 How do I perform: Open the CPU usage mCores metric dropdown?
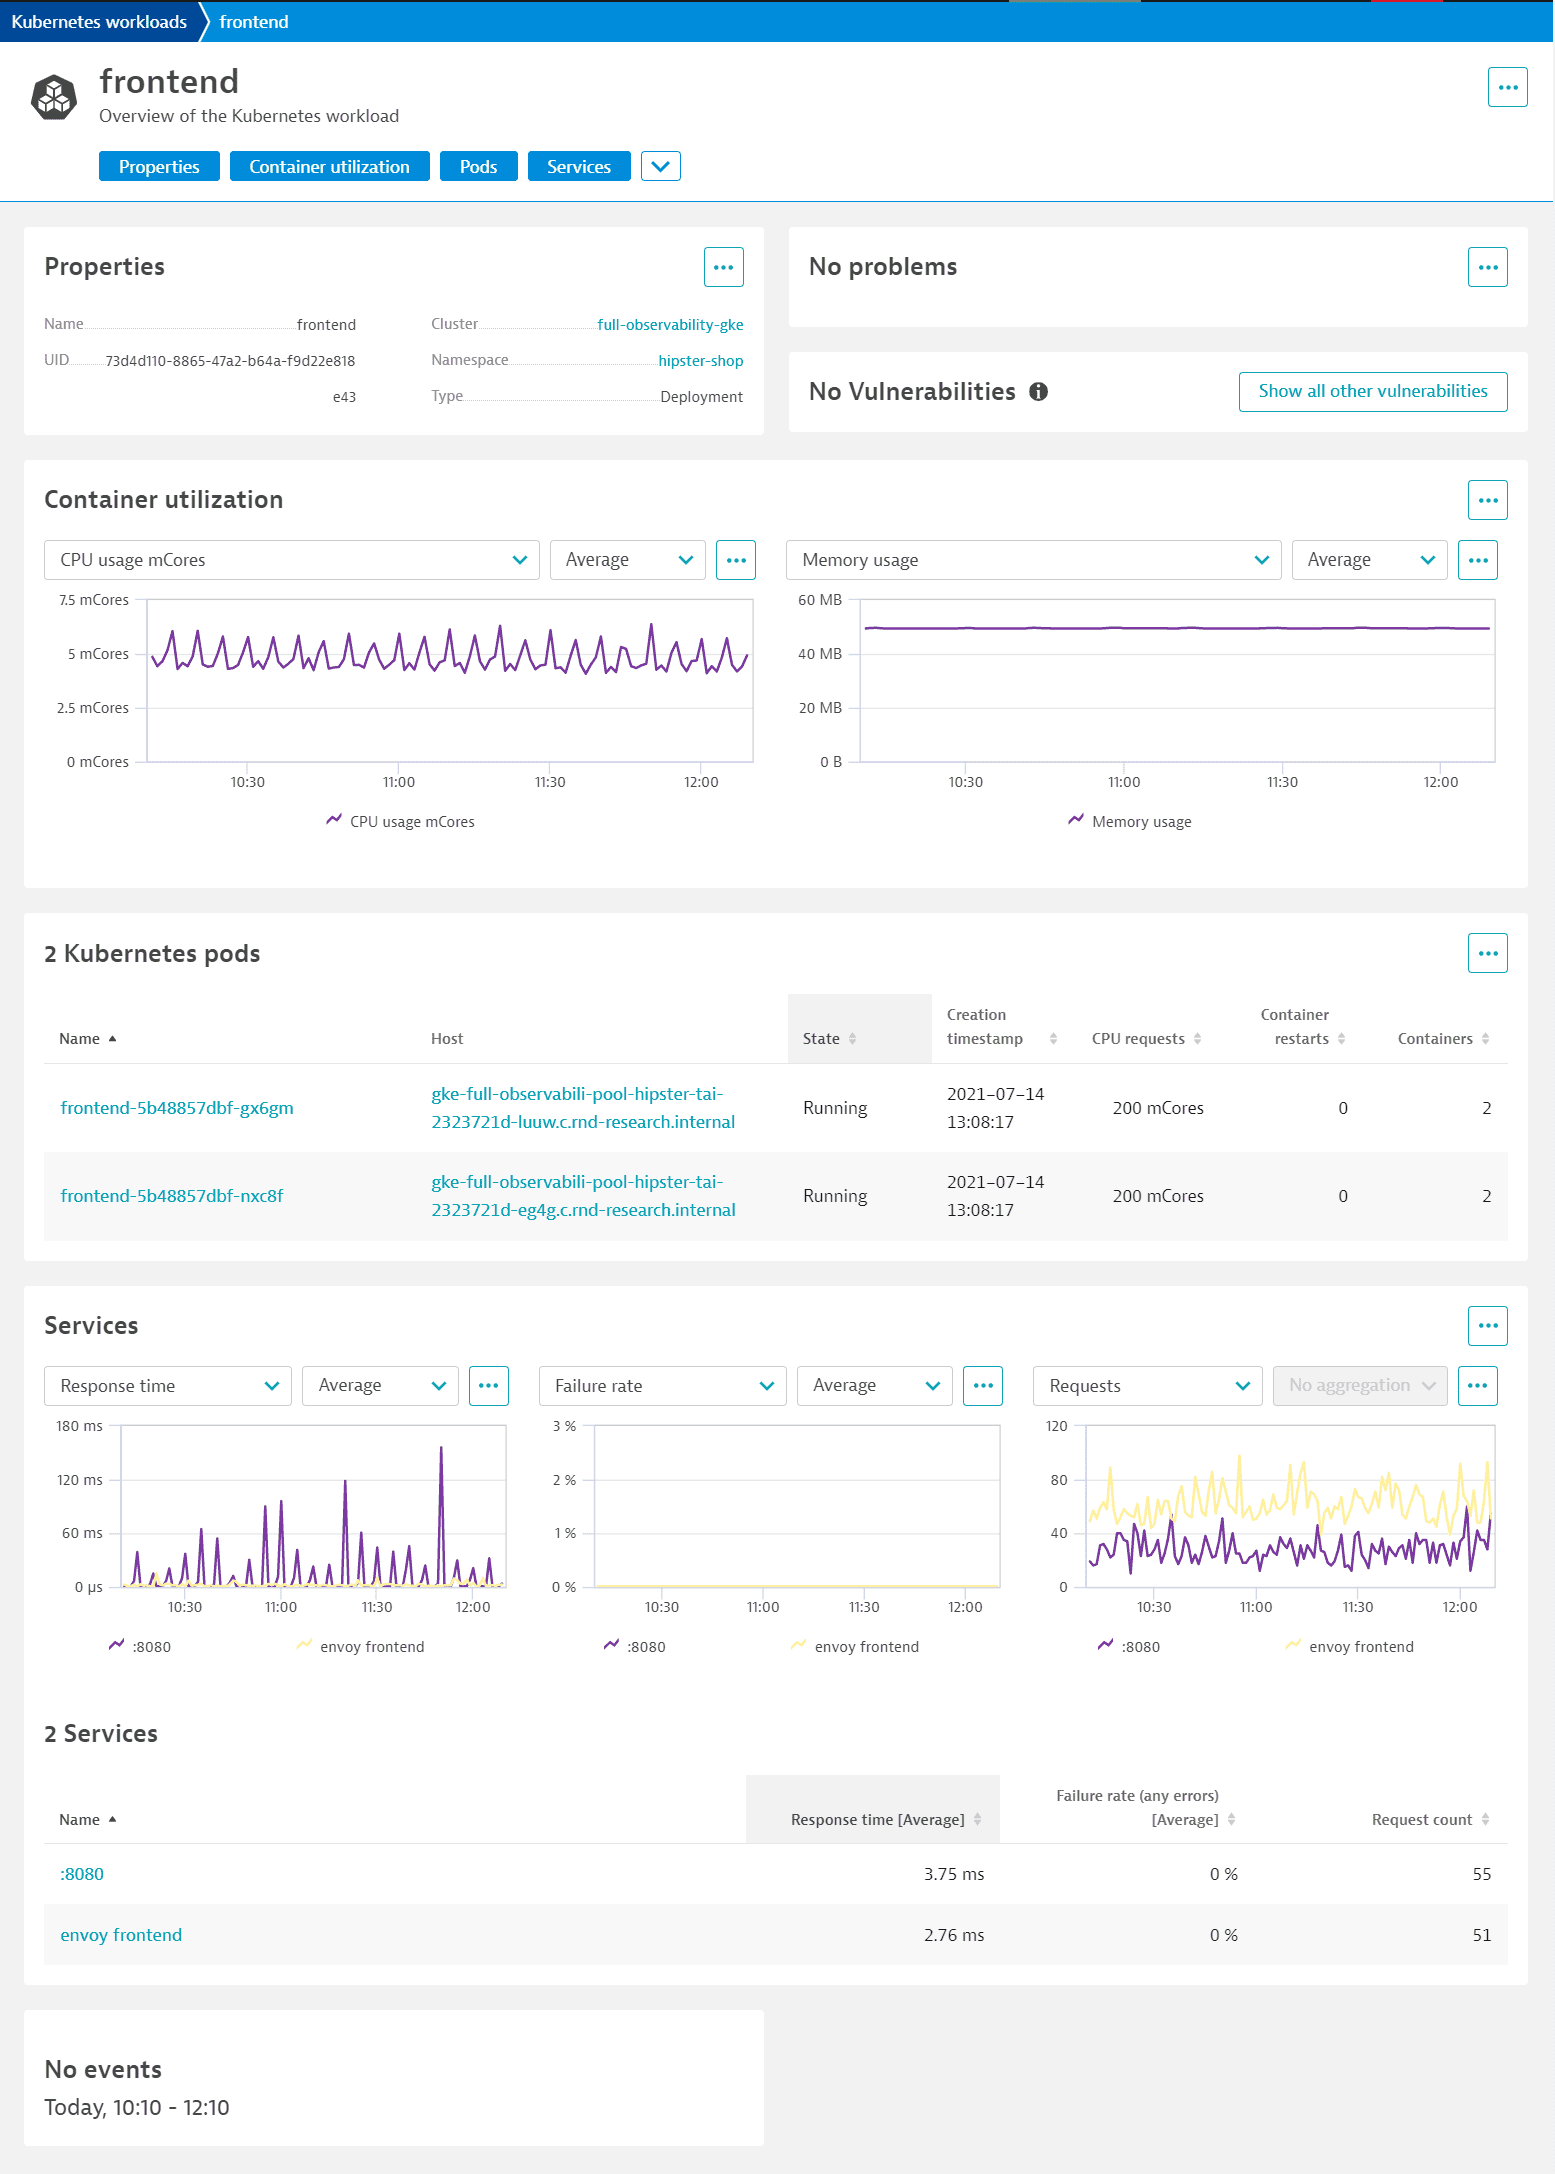(292, 560)
